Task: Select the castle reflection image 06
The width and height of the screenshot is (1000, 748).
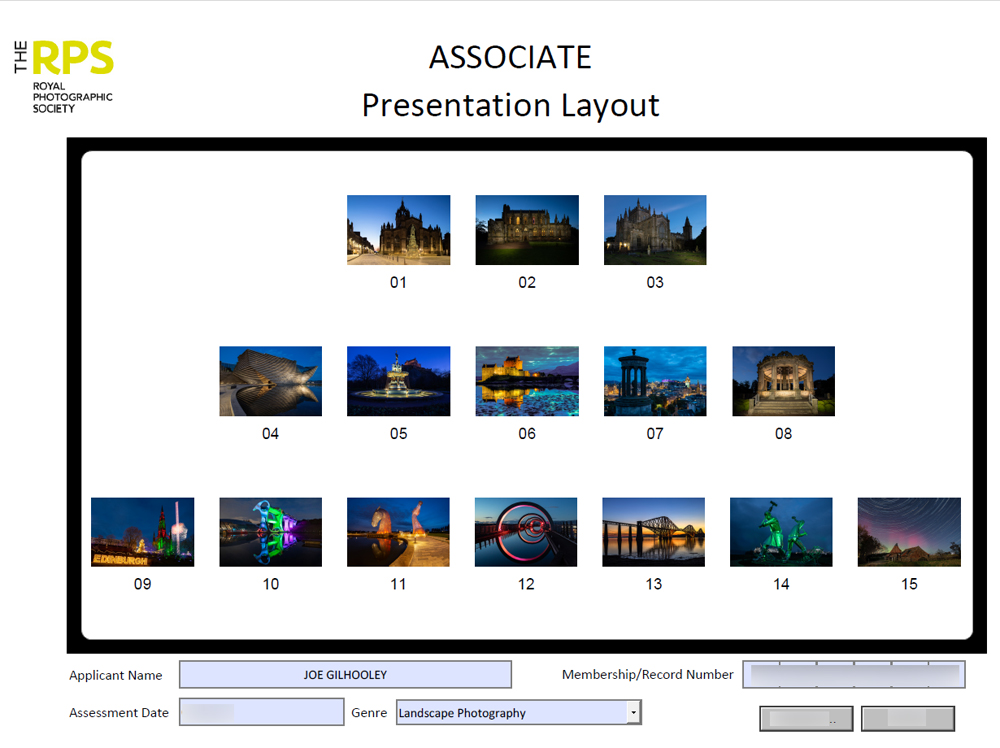Action: pos(526,381)
